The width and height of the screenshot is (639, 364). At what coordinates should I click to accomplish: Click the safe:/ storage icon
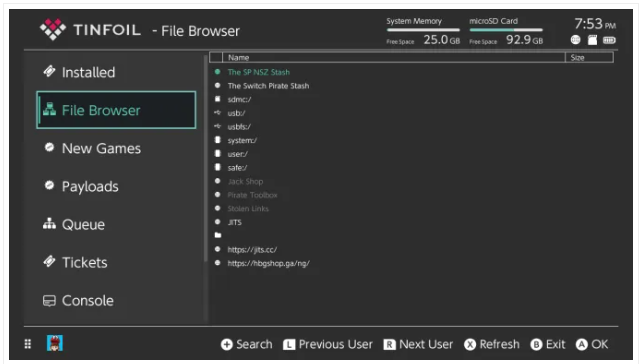tap(218, 167)
